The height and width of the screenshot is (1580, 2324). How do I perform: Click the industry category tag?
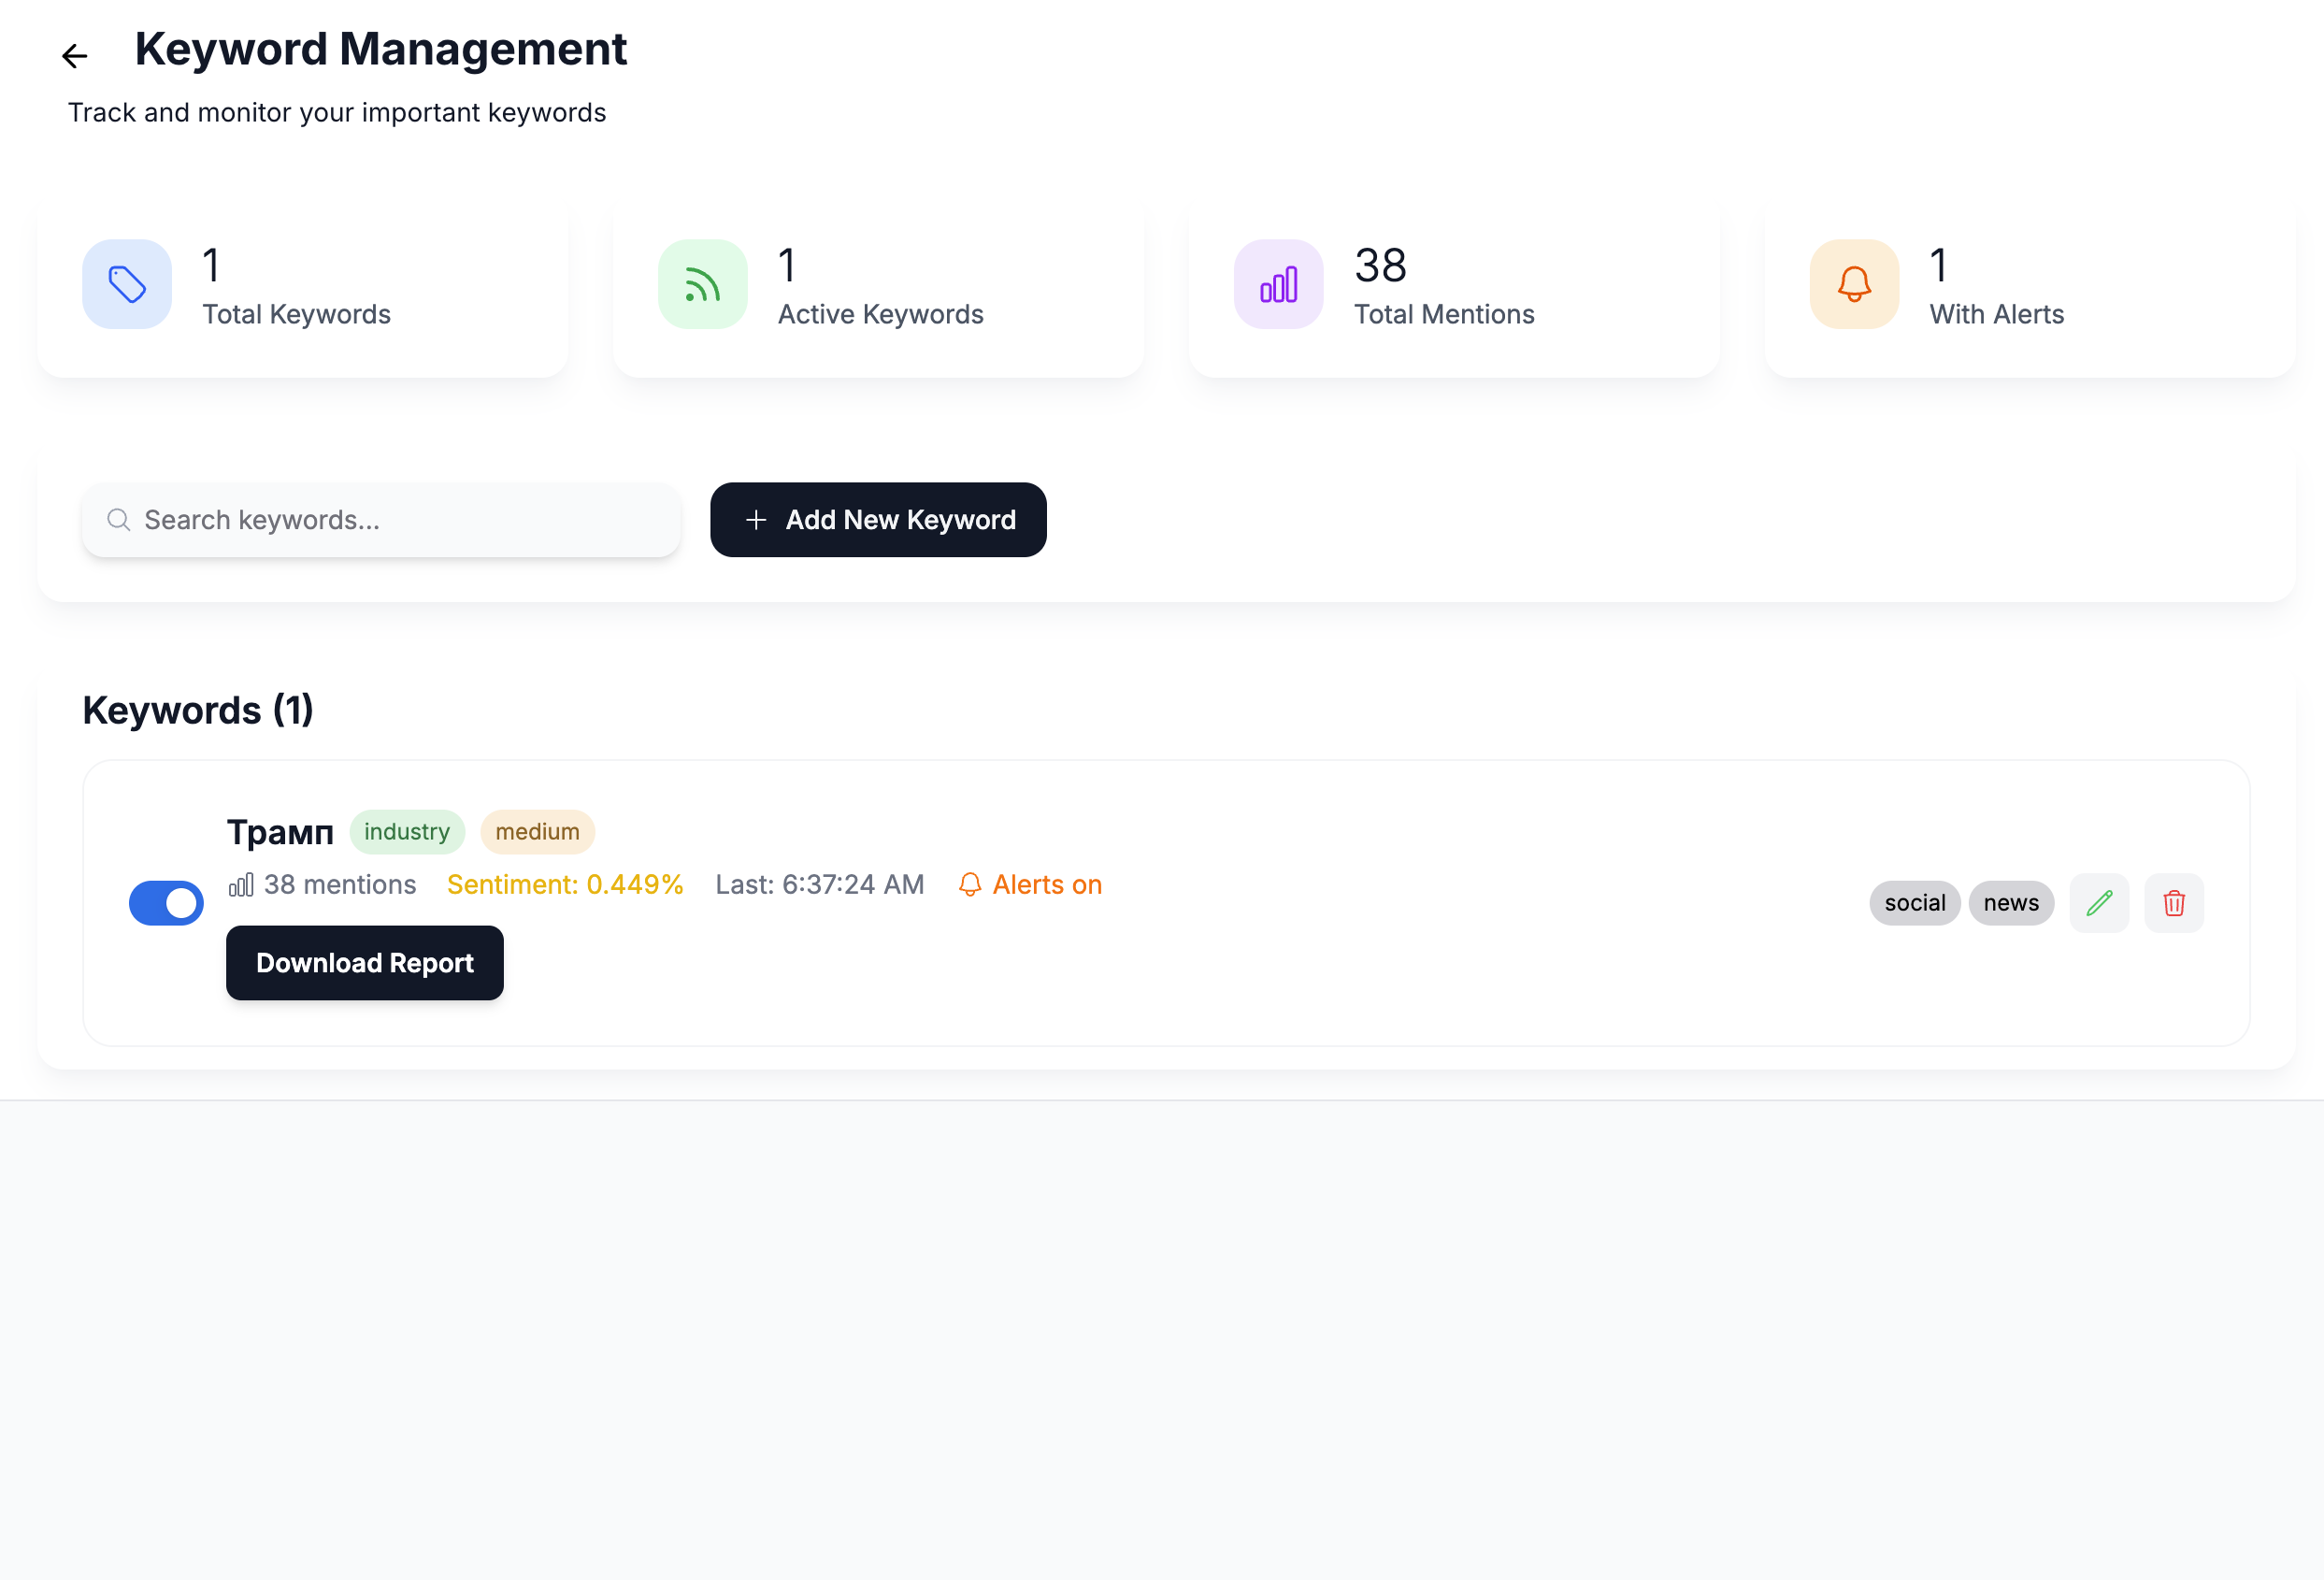407,832
